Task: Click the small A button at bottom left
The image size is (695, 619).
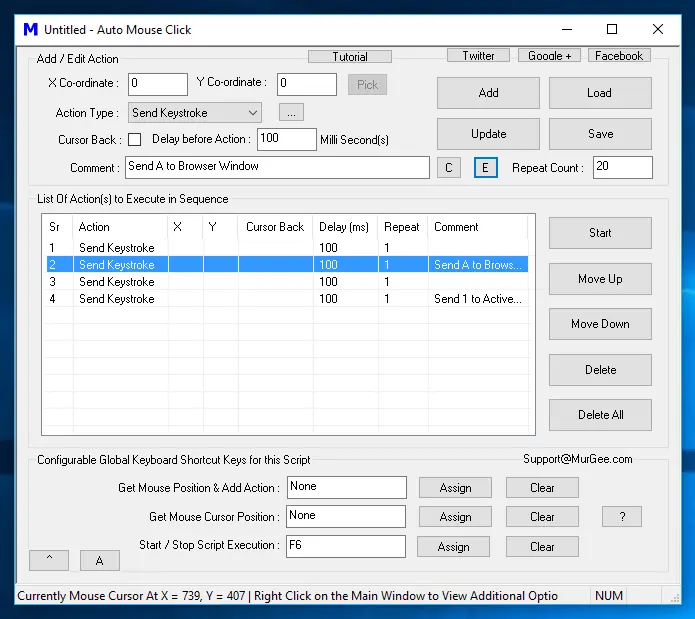Action: tap(99, 560)
